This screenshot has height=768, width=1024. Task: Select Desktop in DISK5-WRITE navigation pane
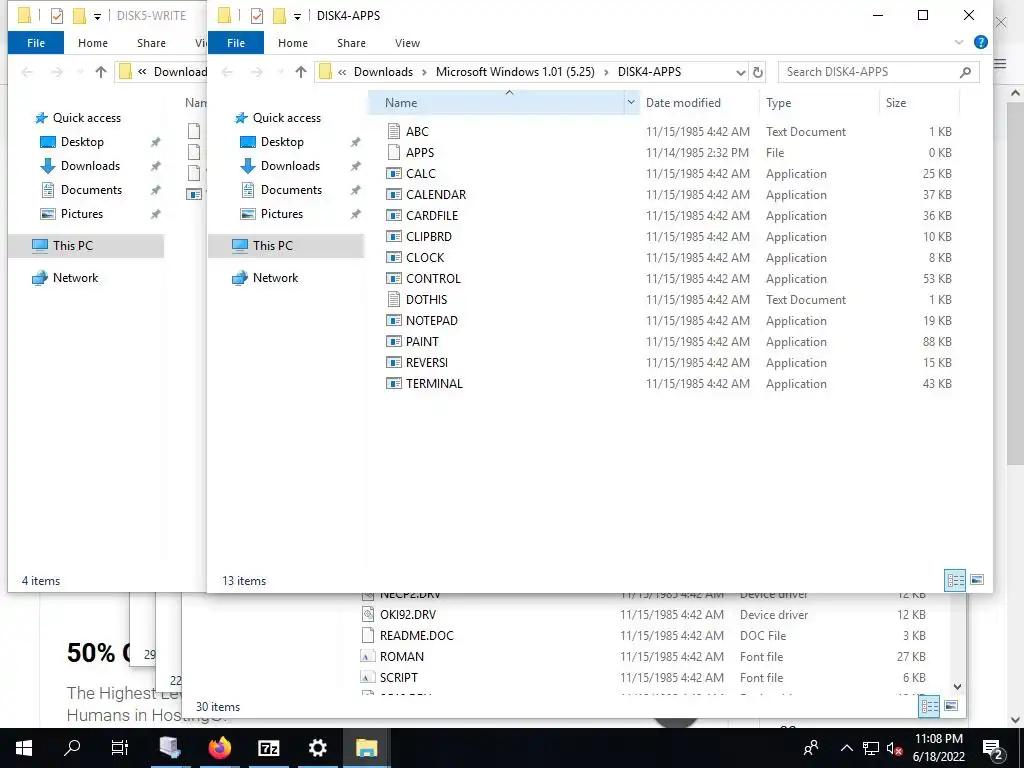click(82, 142)
